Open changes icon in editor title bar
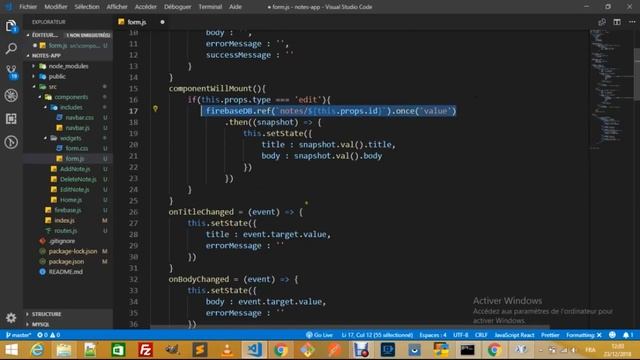 click(x=602, y=22)
